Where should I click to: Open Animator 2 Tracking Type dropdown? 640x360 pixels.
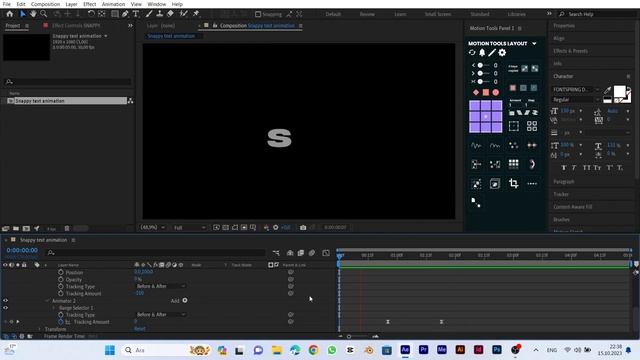(x=160, y=315)
